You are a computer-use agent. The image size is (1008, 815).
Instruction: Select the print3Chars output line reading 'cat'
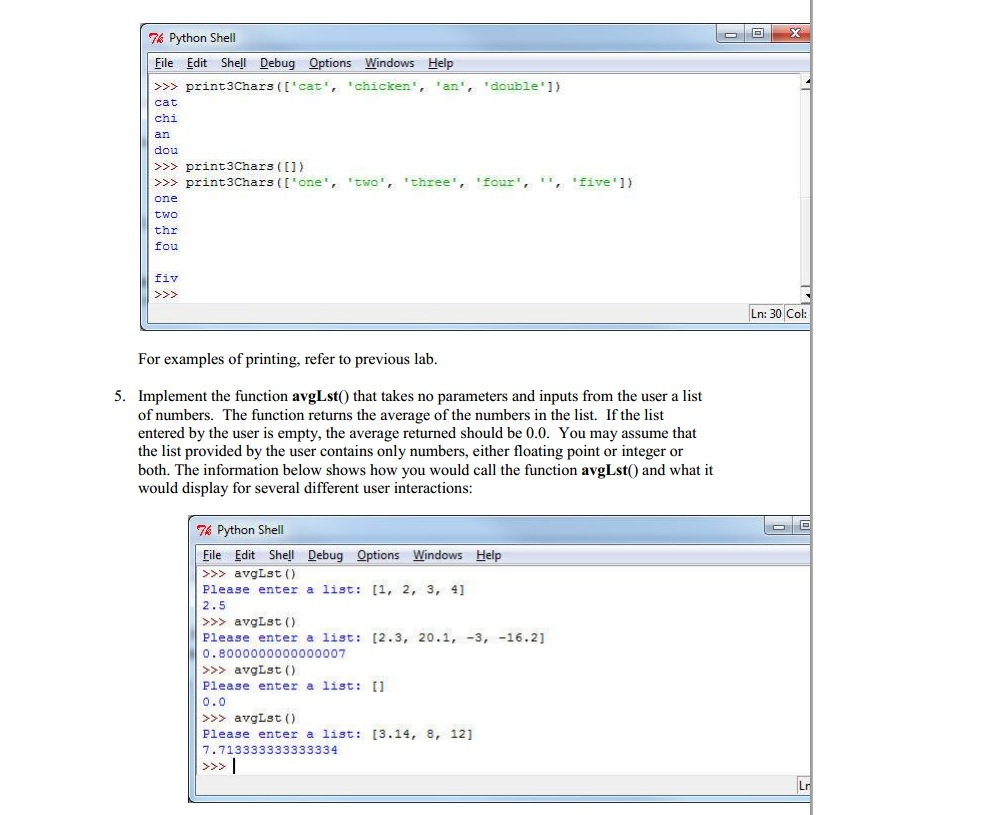click(x=166, y=102)
